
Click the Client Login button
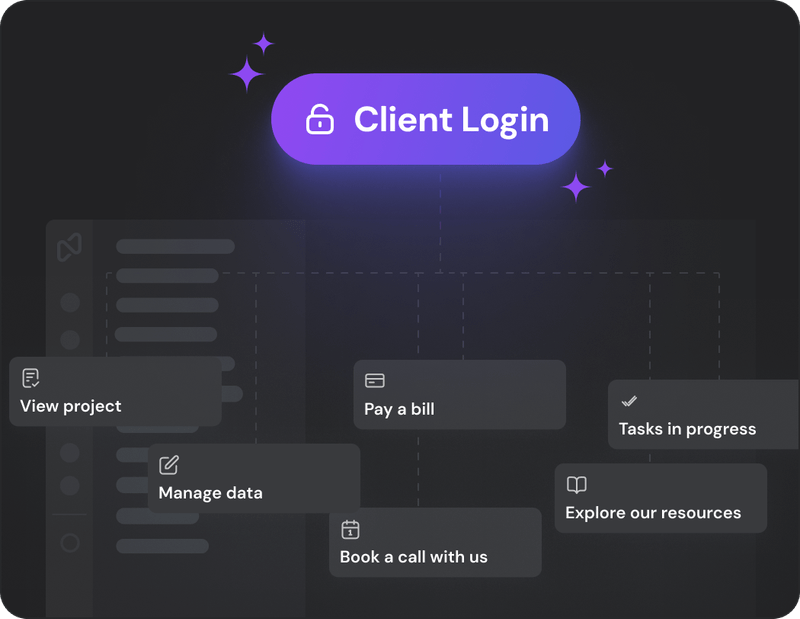pyautogui.click(x=426, y=119)
